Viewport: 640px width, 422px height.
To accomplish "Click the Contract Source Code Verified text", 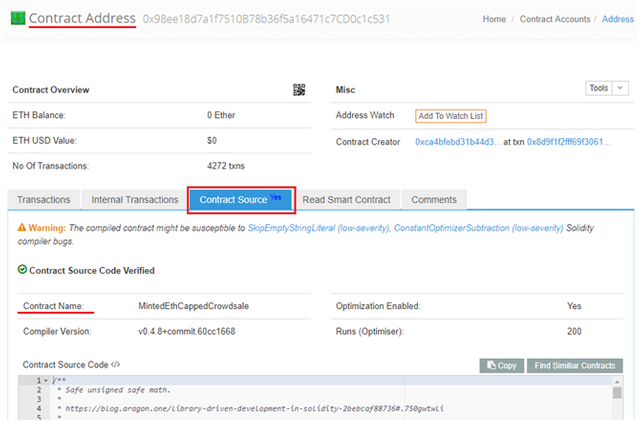I will pos(92,271).
